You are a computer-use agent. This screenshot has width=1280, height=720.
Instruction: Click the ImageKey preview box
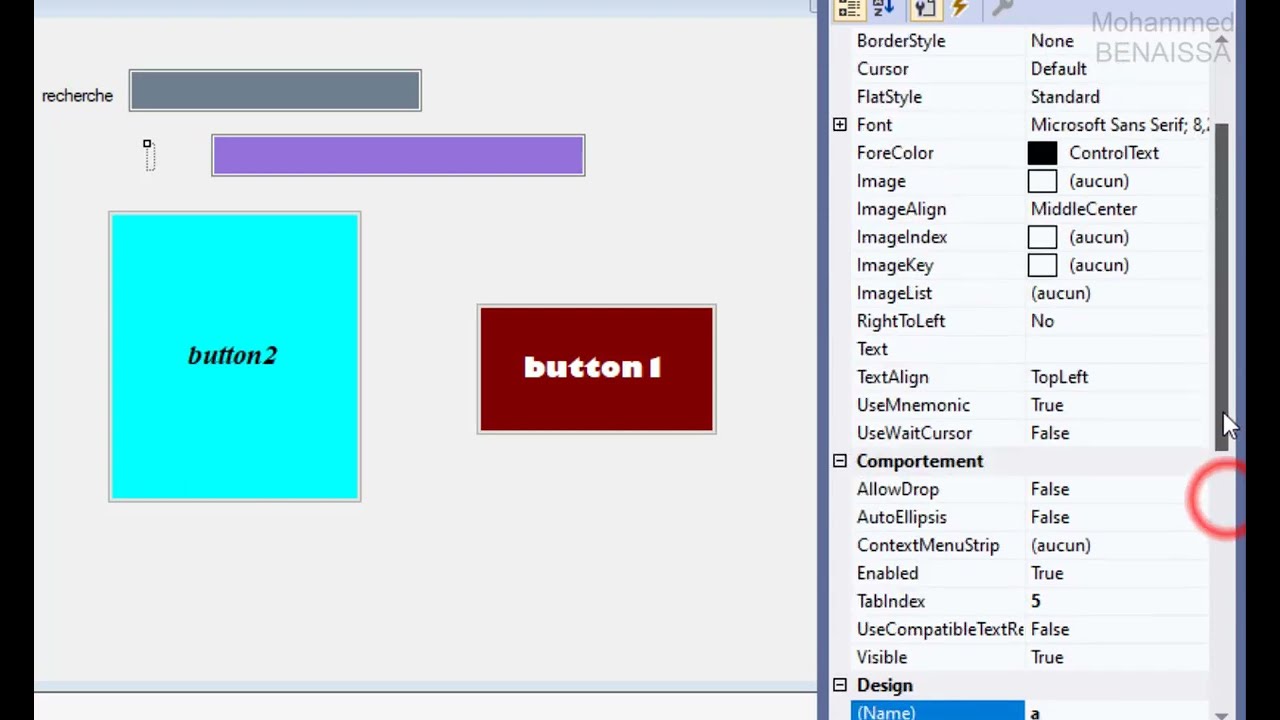point(1042,265)
